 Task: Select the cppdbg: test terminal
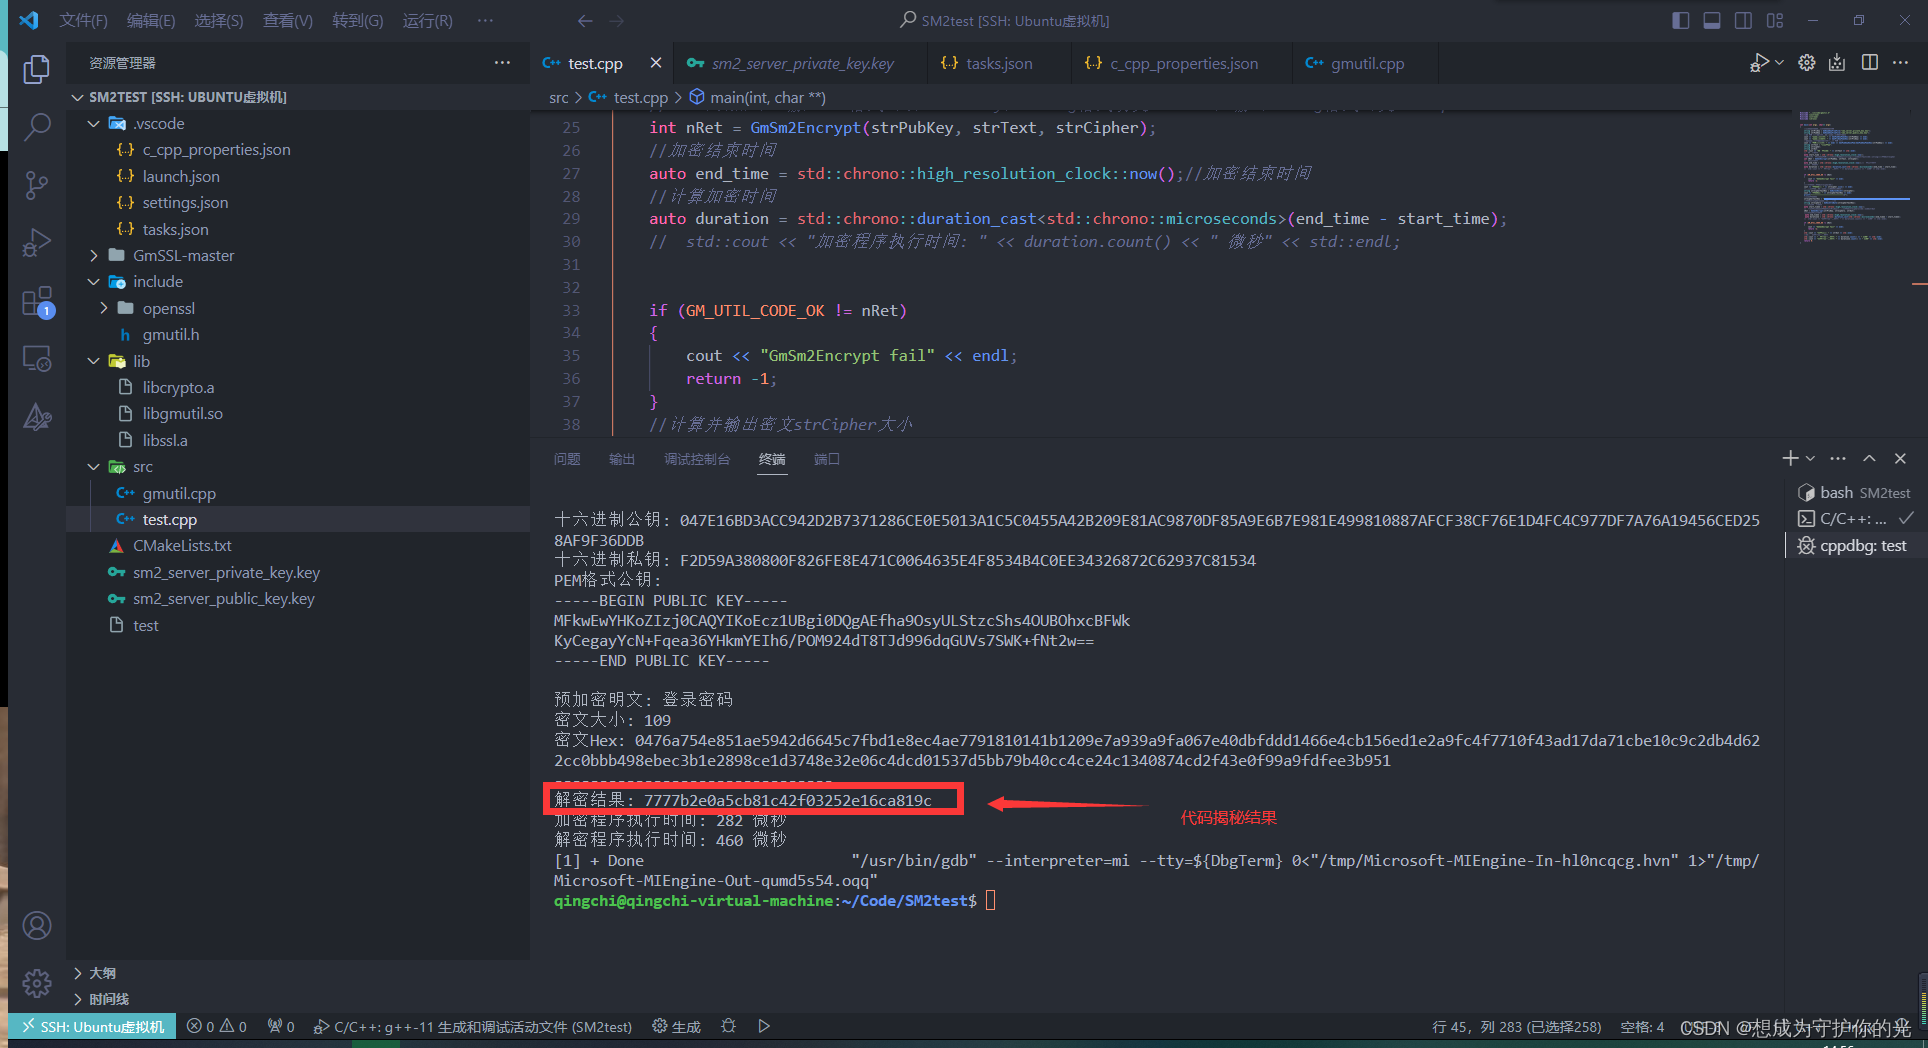pos(1854,546)
